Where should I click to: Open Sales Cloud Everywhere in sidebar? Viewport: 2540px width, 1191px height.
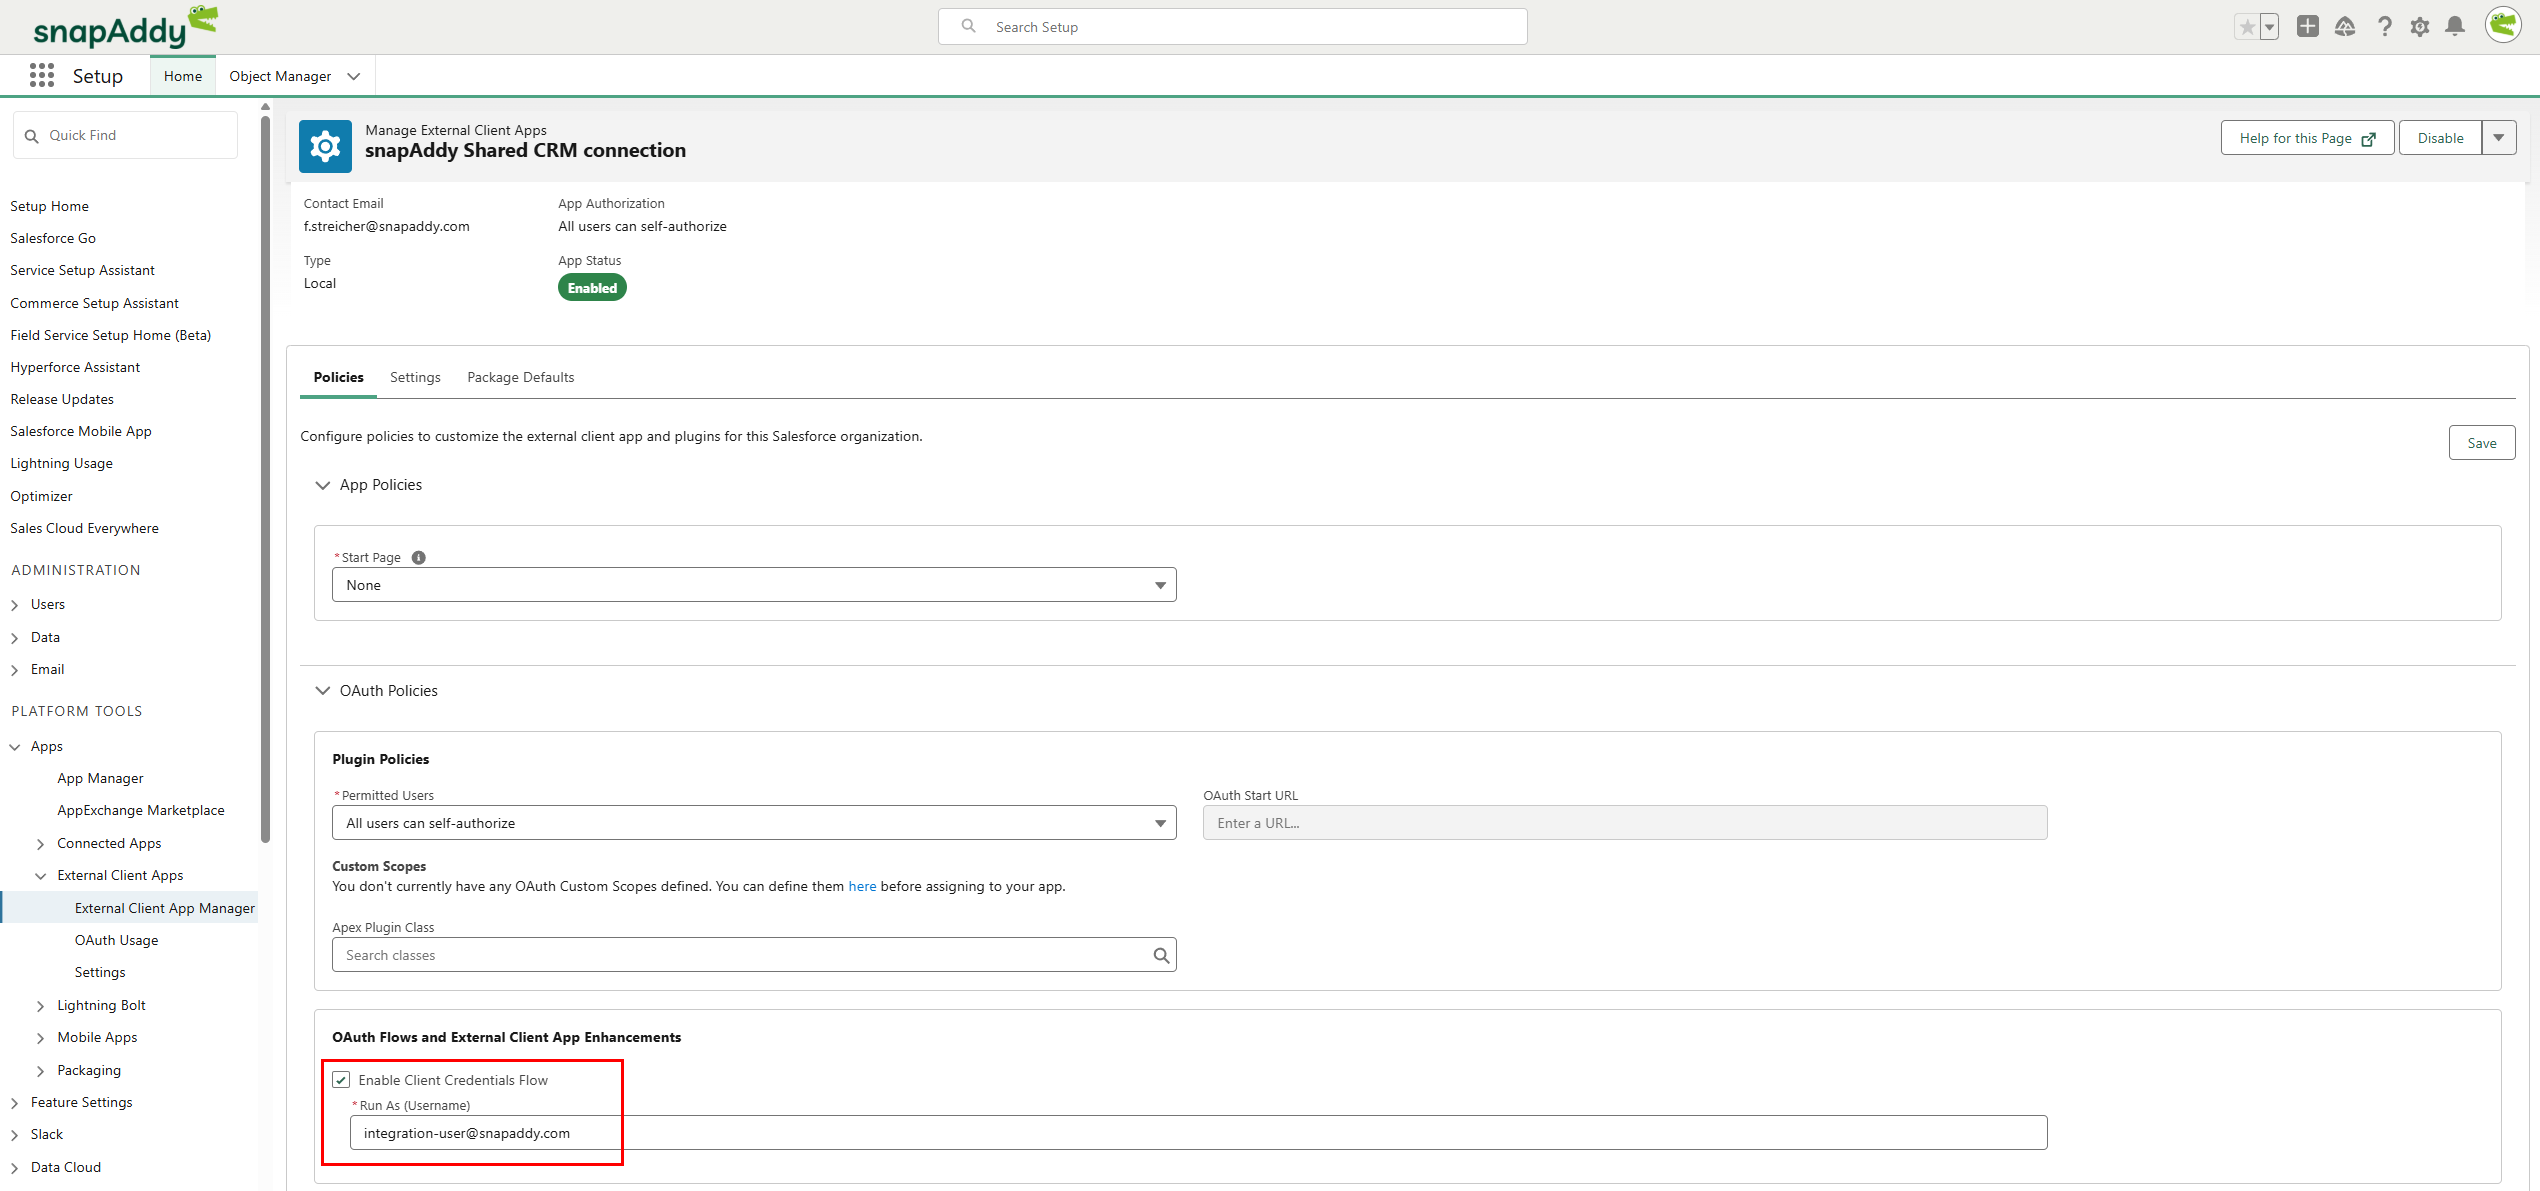[x=84, y=528]
